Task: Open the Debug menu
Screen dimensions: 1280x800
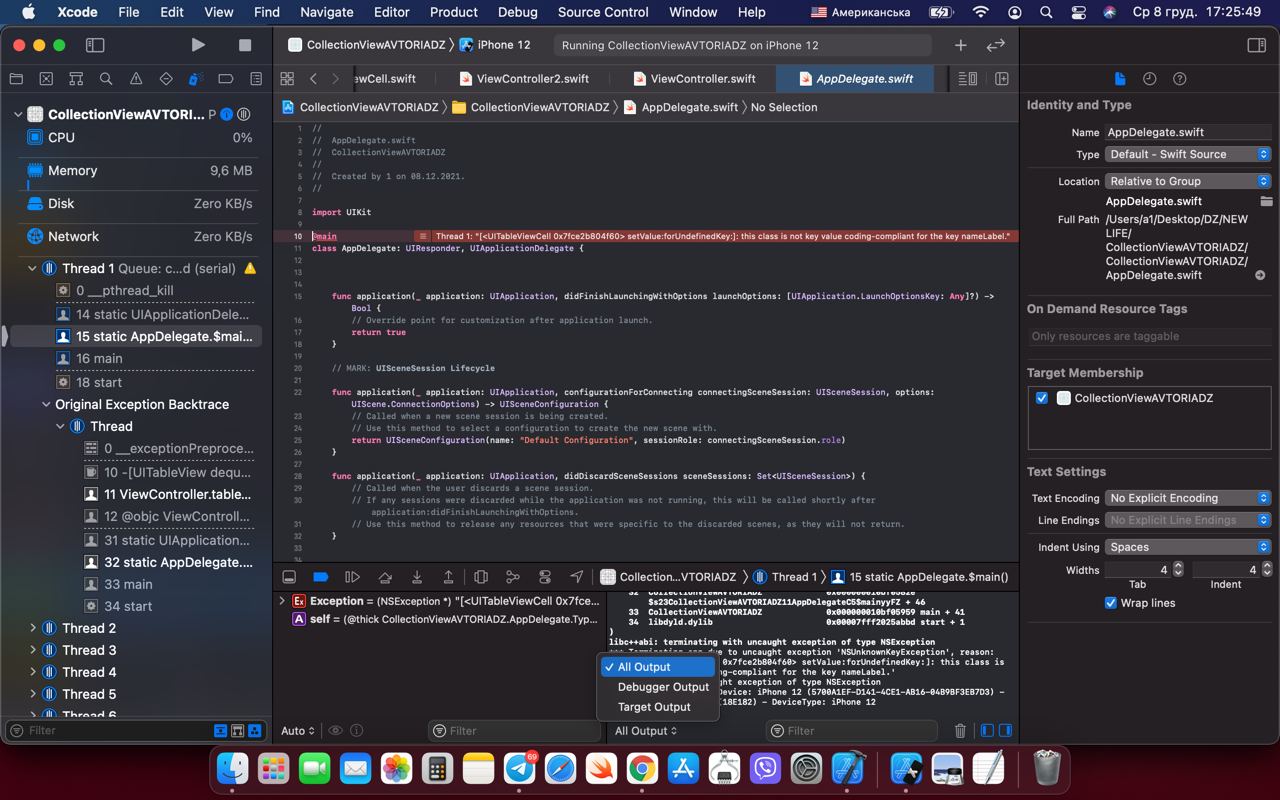Action: [517, 12]
